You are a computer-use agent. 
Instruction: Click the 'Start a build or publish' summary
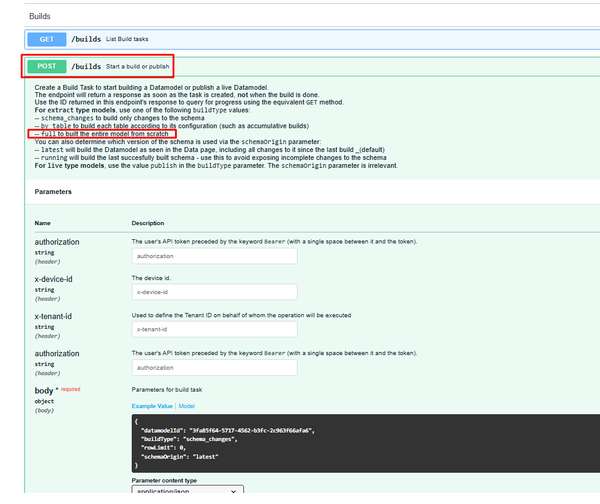coord(137,68)
